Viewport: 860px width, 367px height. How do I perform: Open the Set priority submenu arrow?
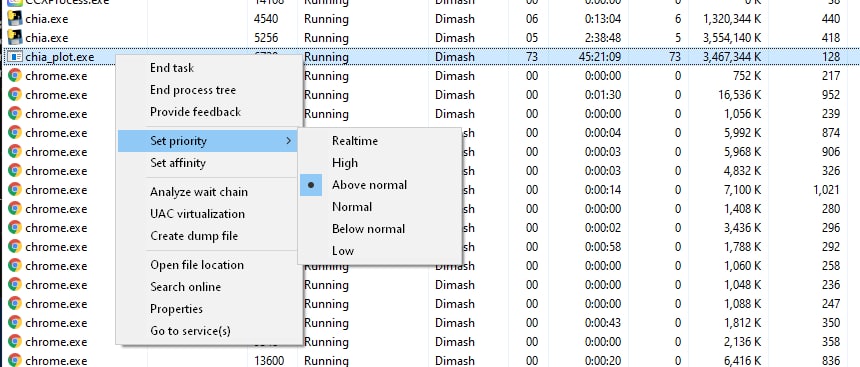coord(288,141)
